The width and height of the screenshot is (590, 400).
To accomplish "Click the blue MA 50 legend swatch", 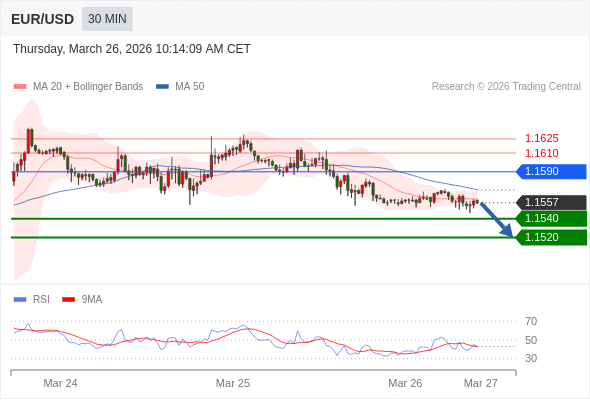I will 162,87.
